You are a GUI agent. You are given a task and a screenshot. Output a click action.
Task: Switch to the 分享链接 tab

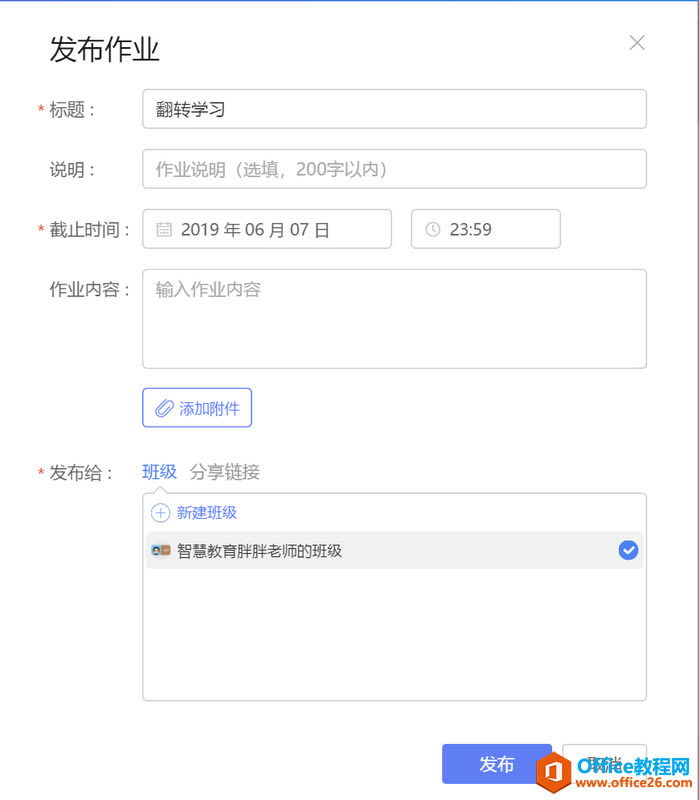225,472
